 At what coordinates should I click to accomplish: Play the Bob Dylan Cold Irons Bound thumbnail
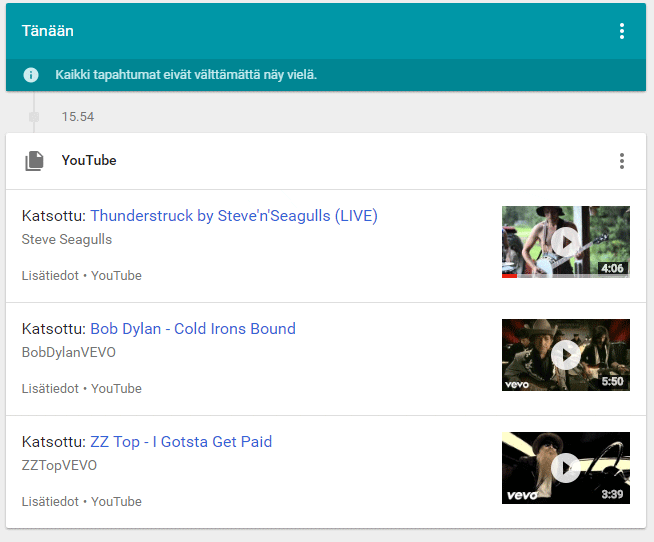[x=566, y=355]
